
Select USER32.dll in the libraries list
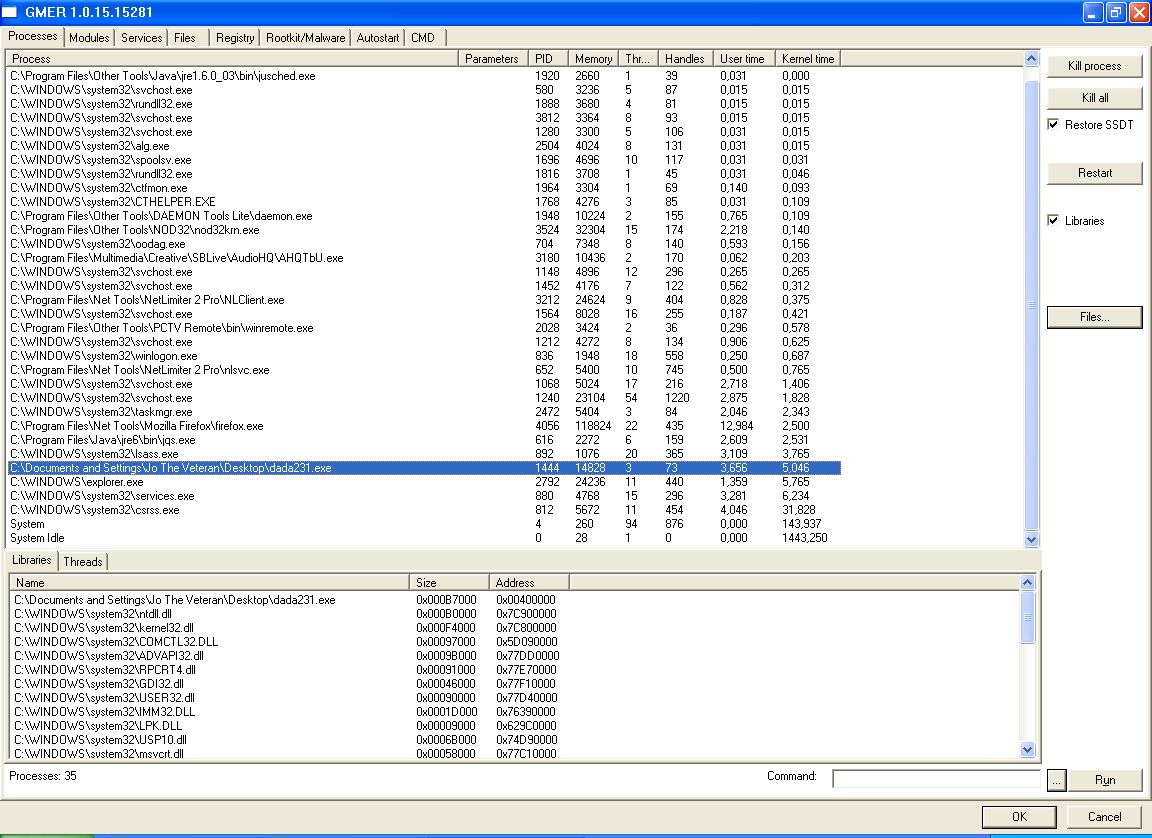click(x=290, y=698)
